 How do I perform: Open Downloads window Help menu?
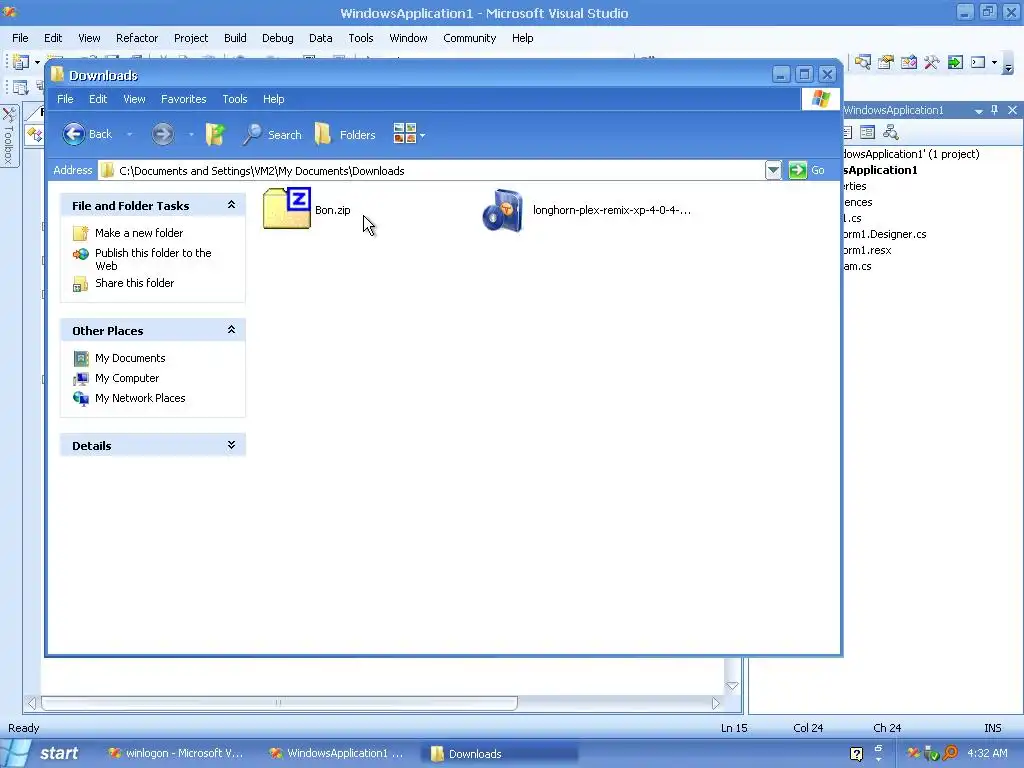[x=274, y=99]
